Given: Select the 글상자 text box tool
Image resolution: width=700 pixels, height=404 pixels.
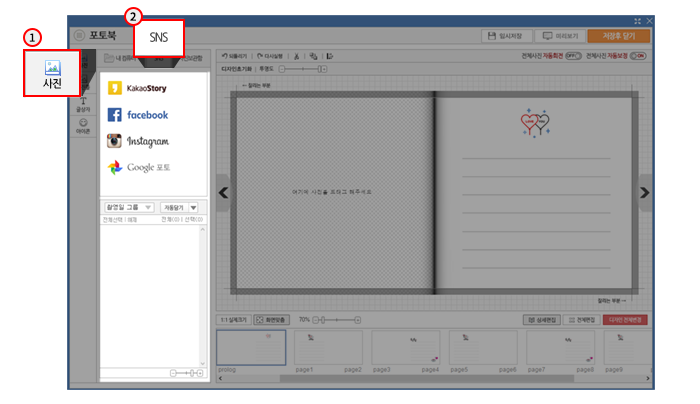Looking at the screenshot, I should click(83, 104).
